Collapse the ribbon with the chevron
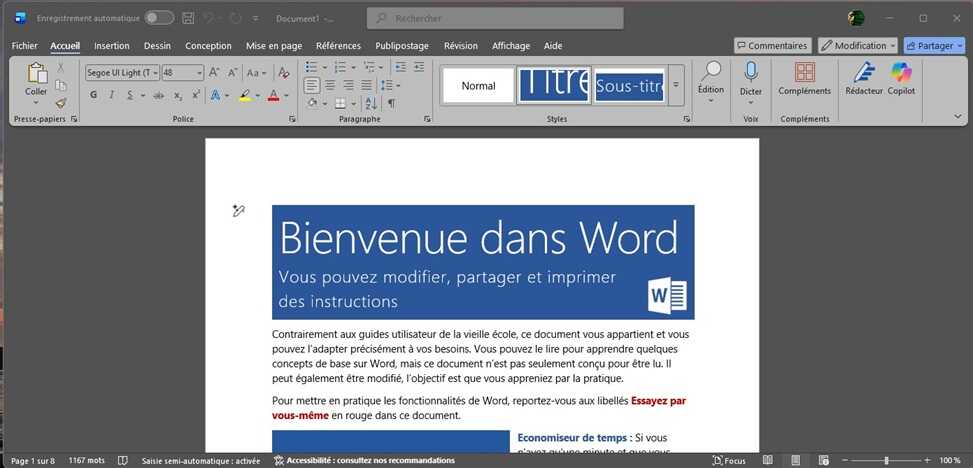Screen dimensions: 973x468 (x=957, y=116)
